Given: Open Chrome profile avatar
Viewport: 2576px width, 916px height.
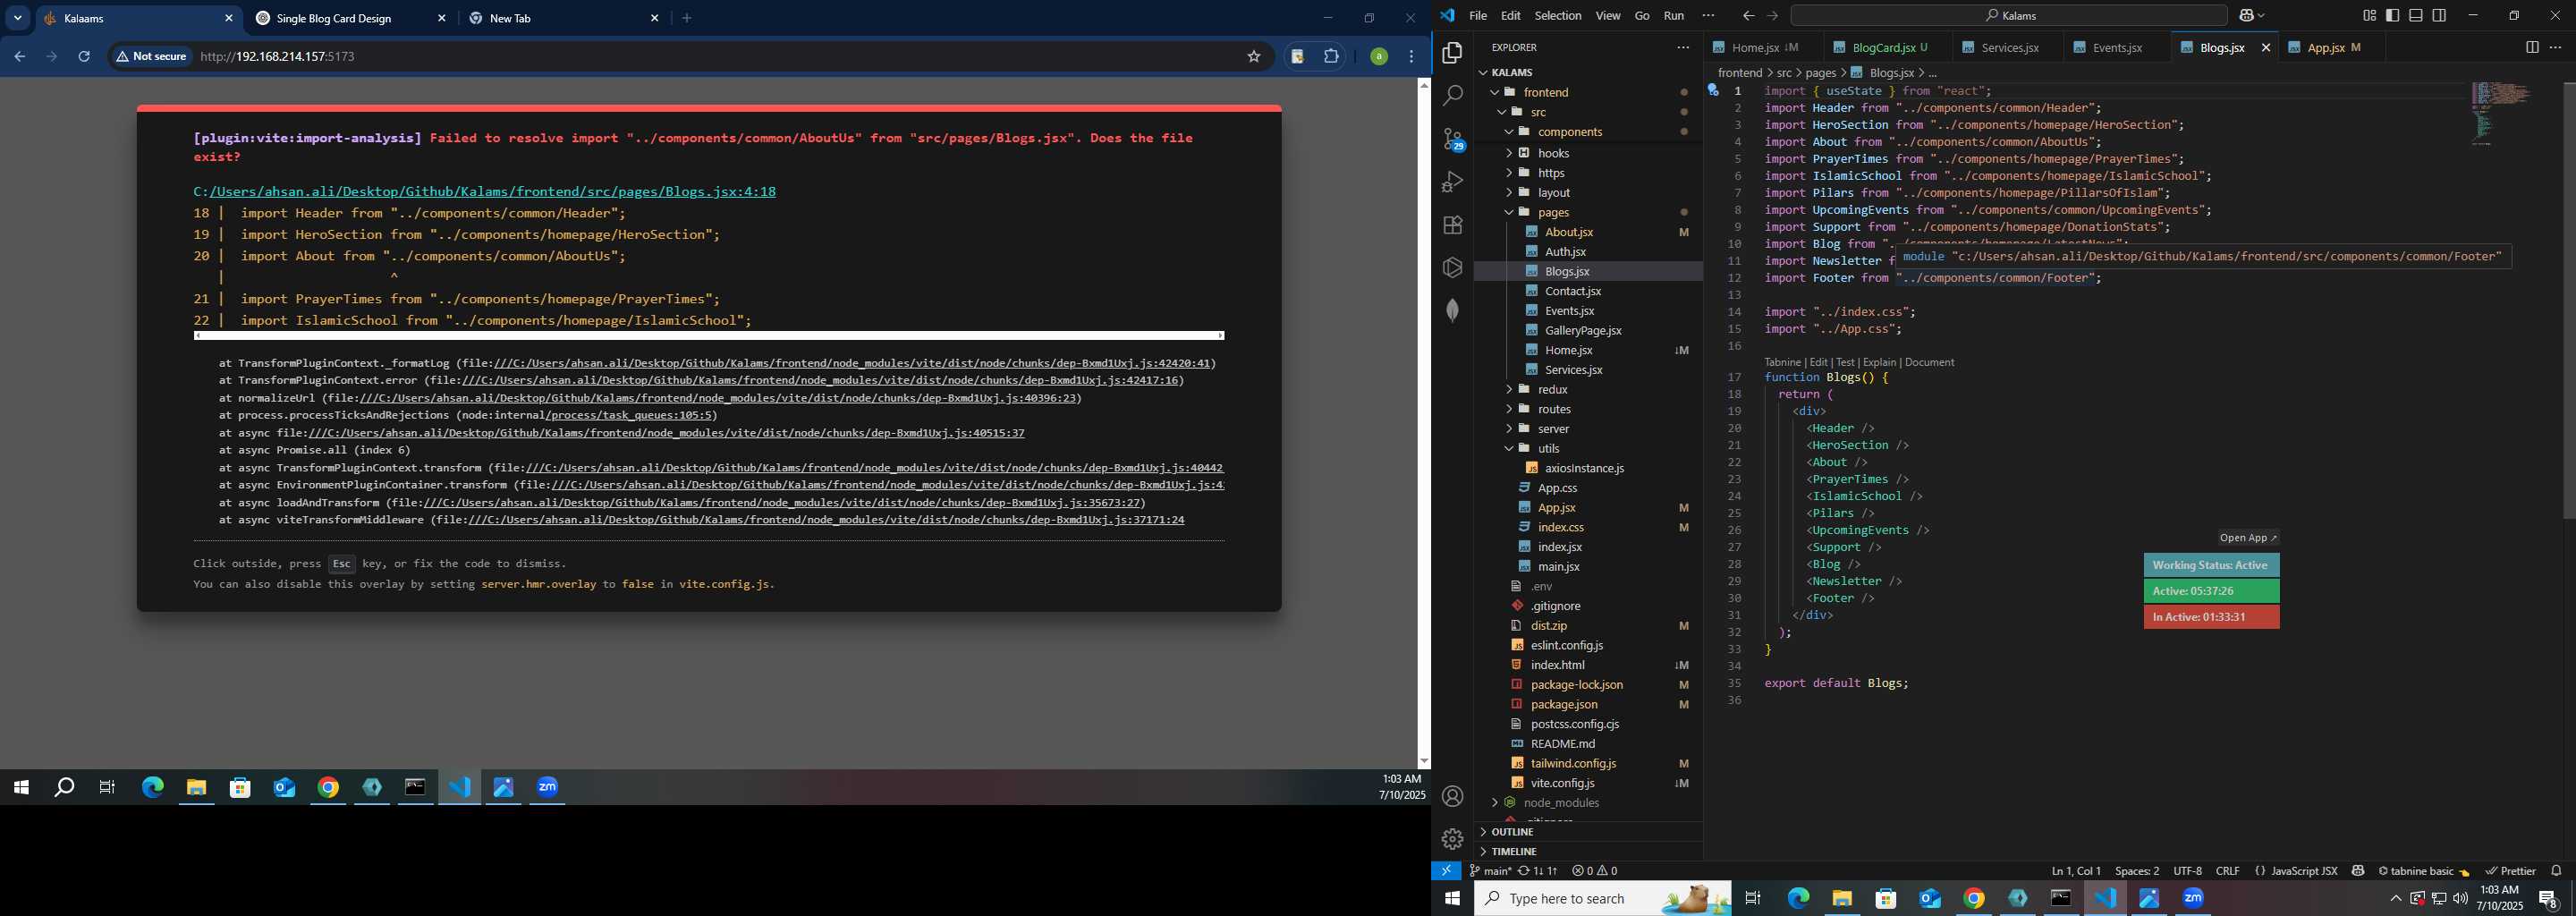Looking at the screenshot, I should tap(1378, 57).
